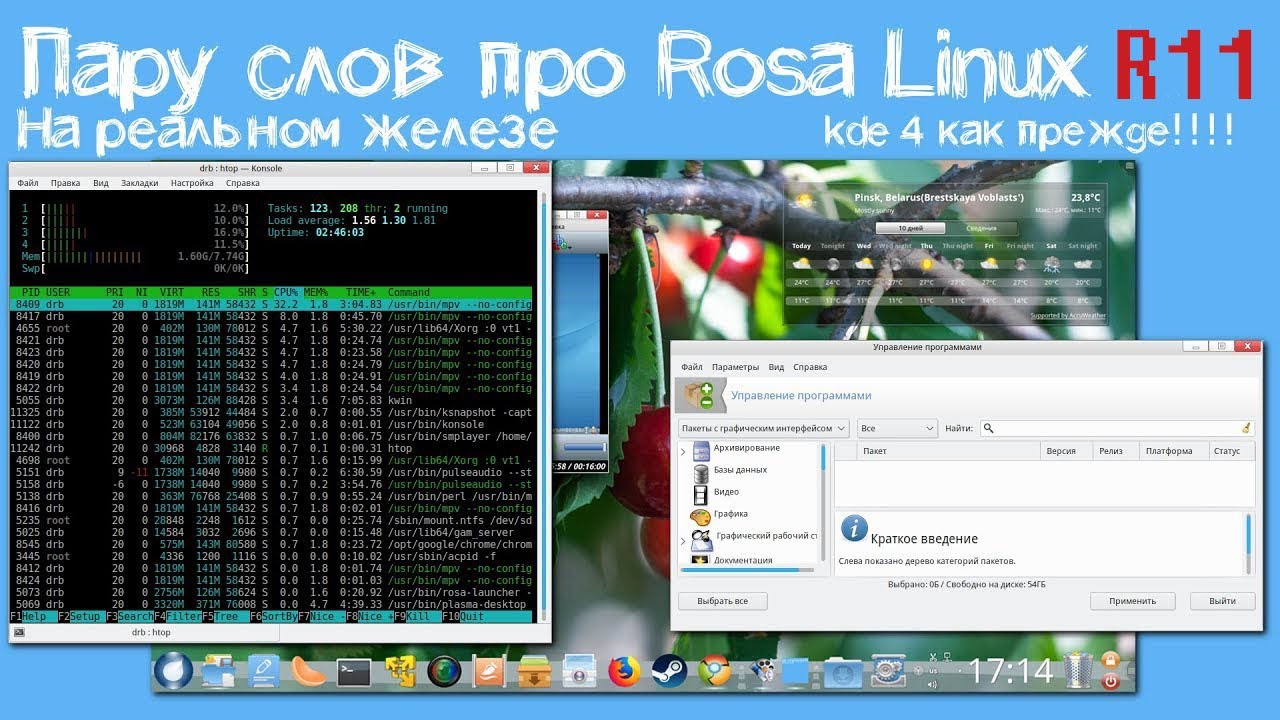Click the blue info icon near Краткое введение
The image size is (1280, 720).
[x=853, y=528]
